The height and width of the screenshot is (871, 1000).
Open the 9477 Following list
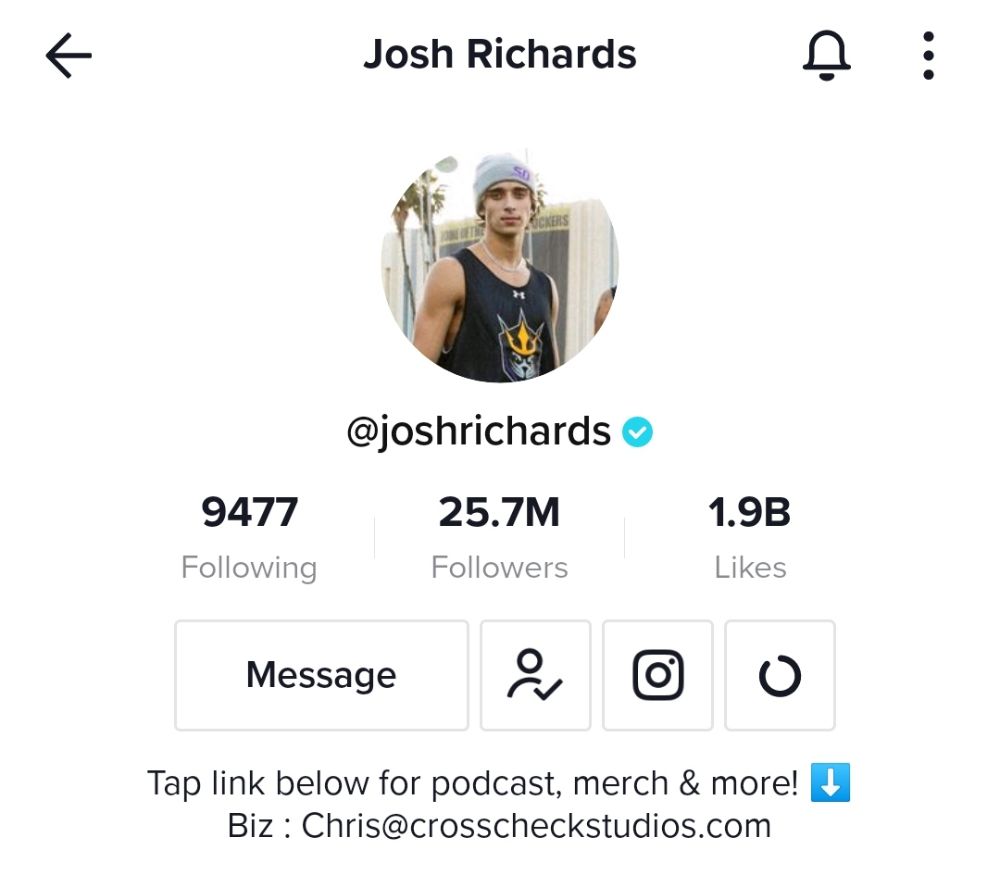[249, 513]
